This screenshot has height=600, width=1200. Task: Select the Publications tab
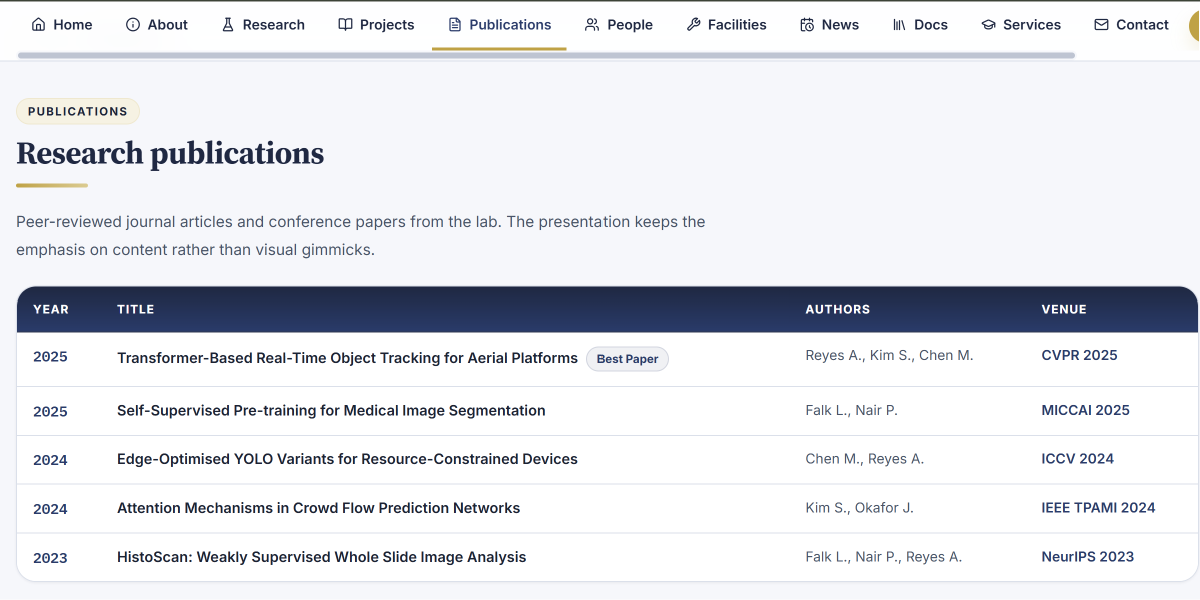click(499, 24)
